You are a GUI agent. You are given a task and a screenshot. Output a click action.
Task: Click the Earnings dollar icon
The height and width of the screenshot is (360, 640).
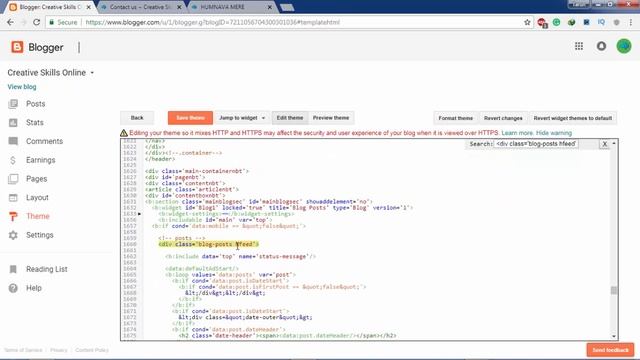click(x=13, y=160)
